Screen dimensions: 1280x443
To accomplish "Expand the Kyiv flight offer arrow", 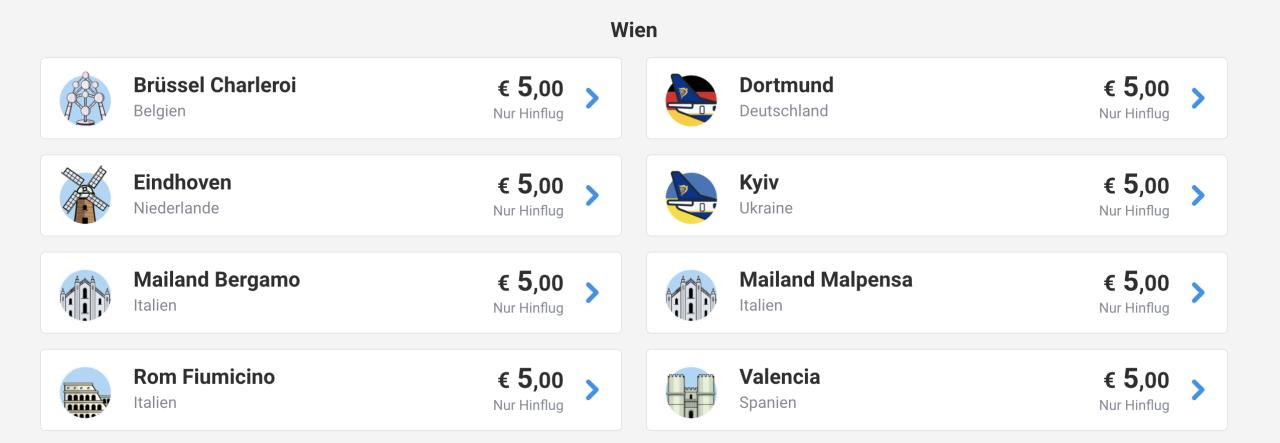I will click(1198, 195).
